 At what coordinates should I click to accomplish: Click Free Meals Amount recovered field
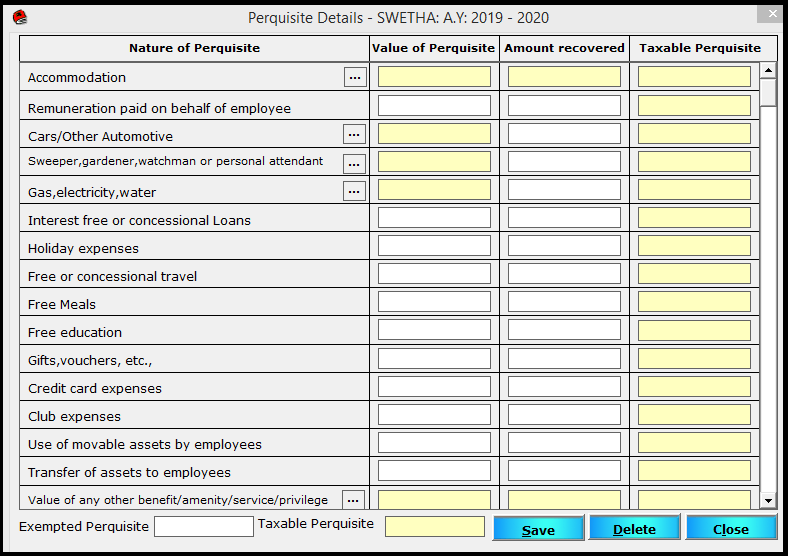click(x=564, y=302)
